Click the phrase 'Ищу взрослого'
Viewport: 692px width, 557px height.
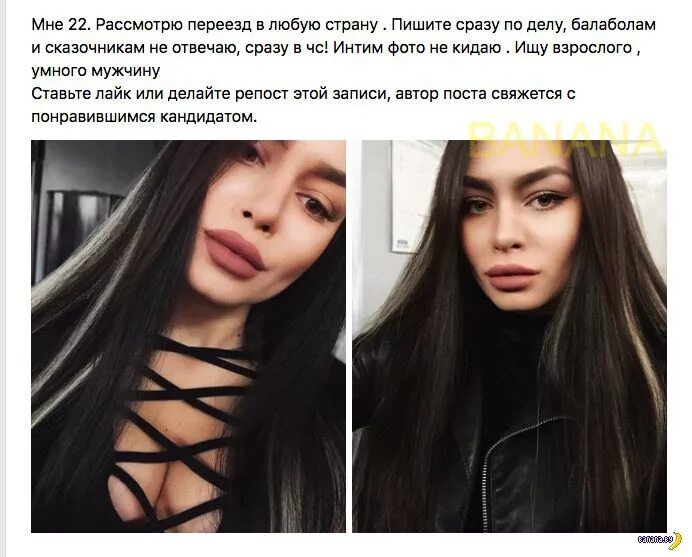tap(573, 48)
